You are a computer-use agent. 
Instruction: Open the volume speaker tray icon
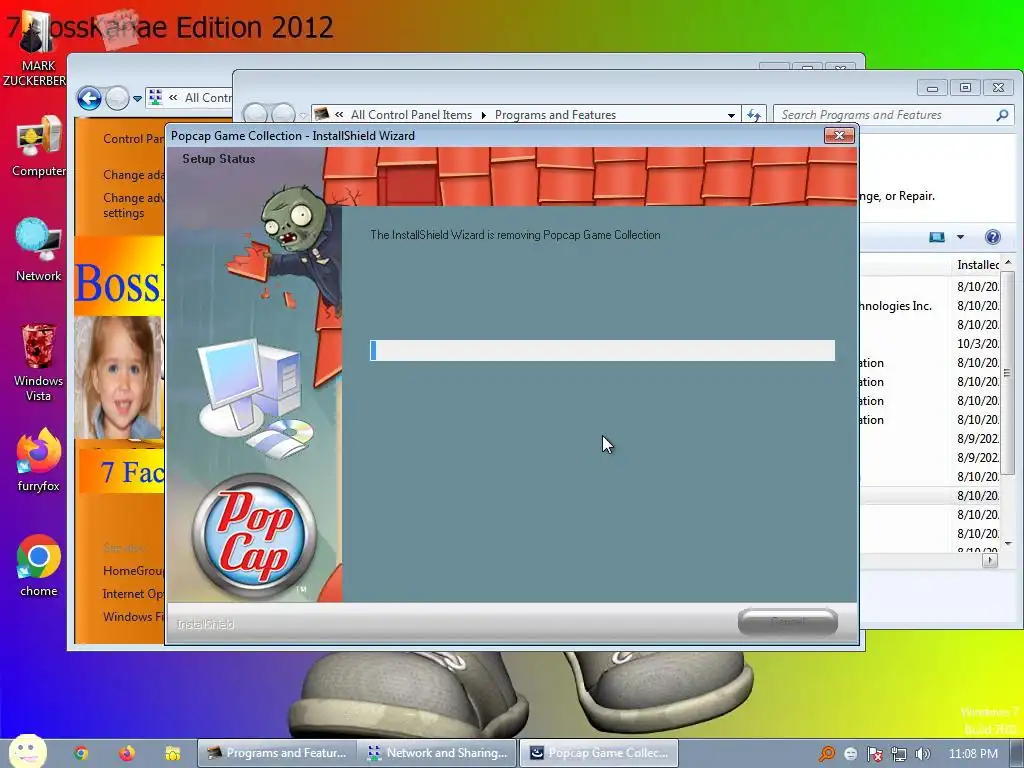(922, 754)
